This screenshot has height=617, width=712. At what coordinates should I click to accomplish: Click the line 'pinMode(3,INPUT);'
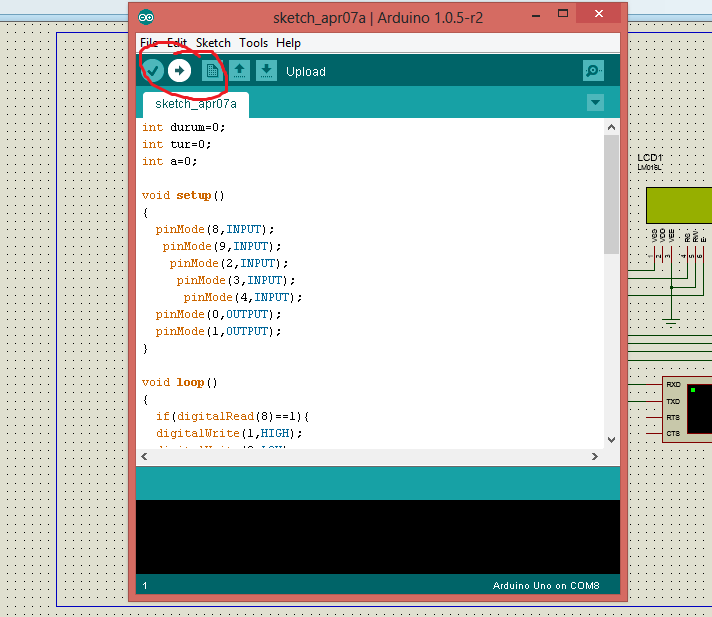point(236,281)
